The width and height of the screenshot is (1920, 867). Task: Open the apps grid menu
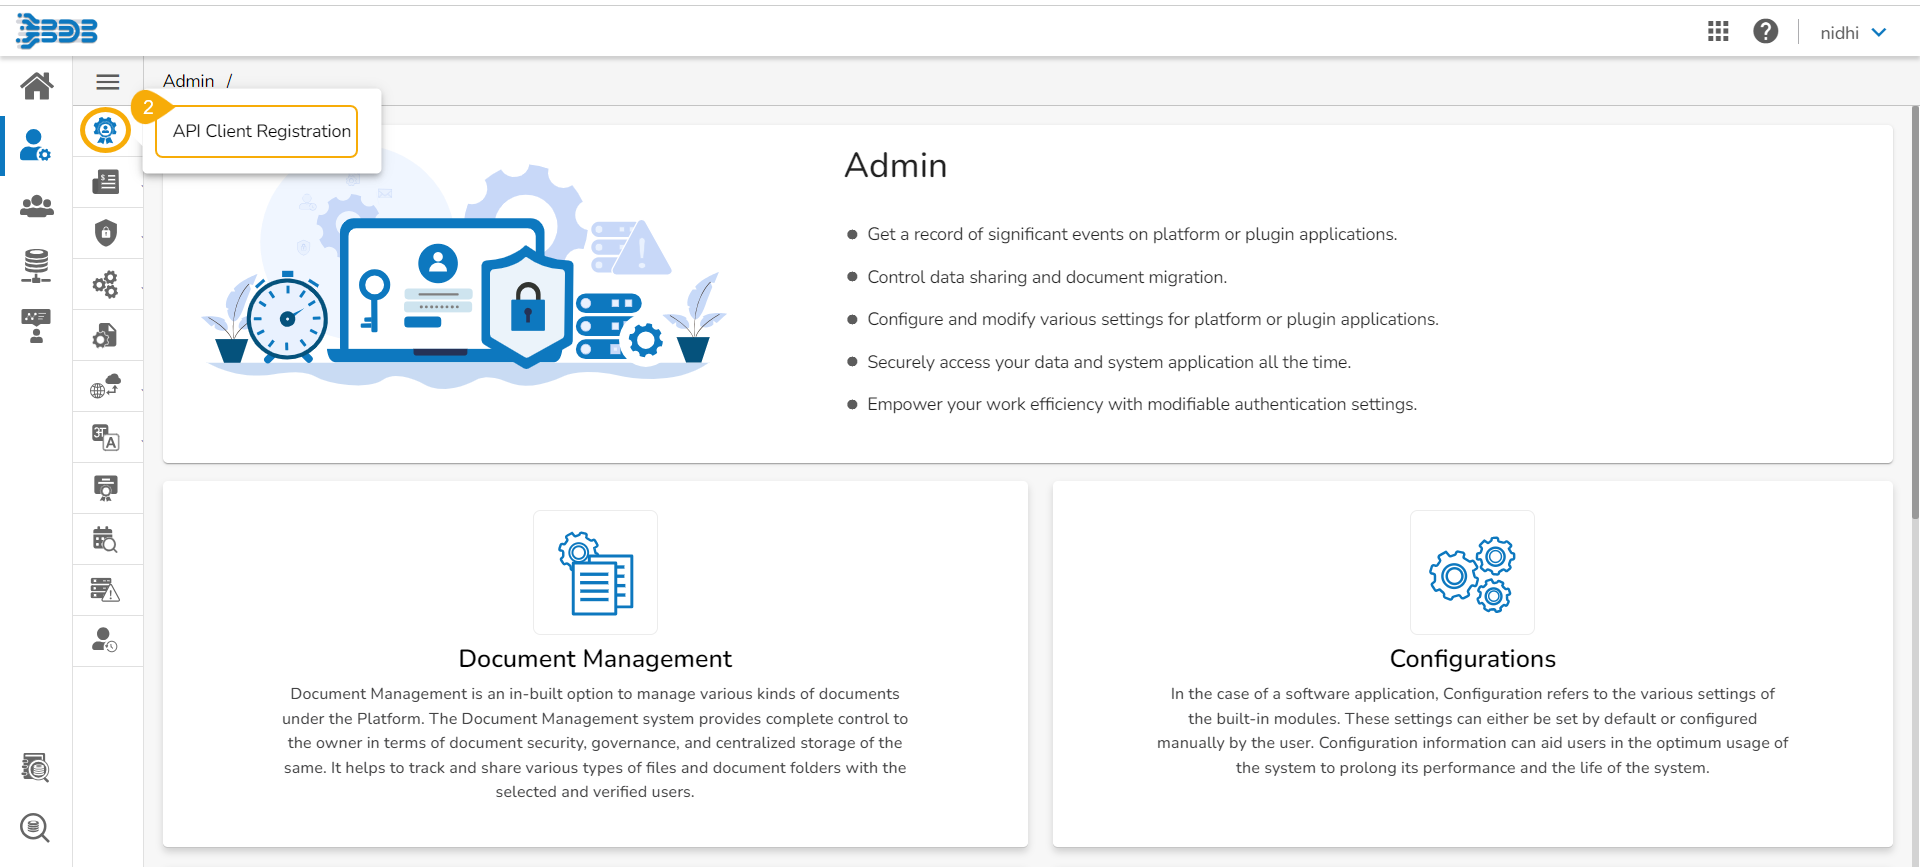(1718, 32)
